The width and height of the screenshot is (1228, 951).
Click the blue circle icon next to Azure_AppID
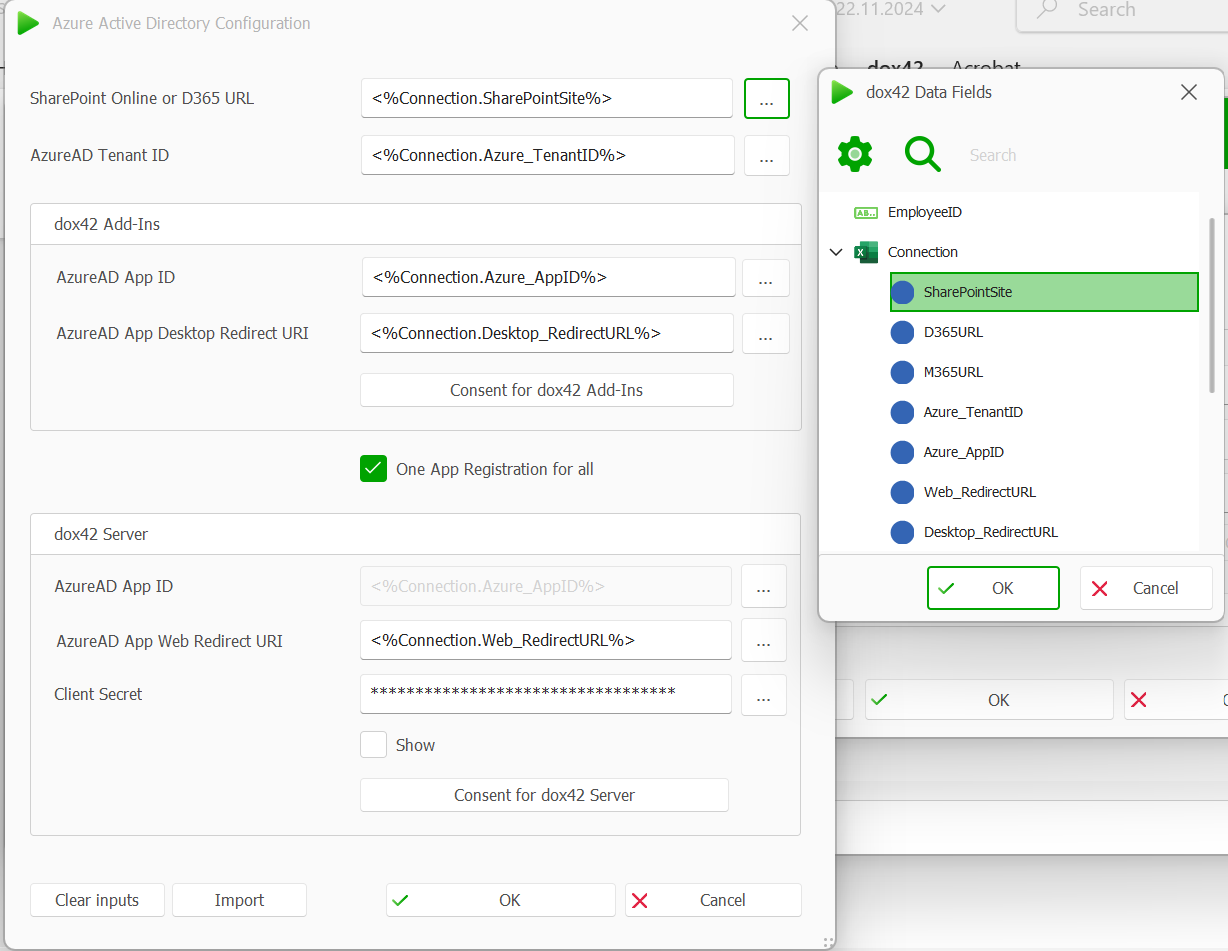tap(903, 452)
